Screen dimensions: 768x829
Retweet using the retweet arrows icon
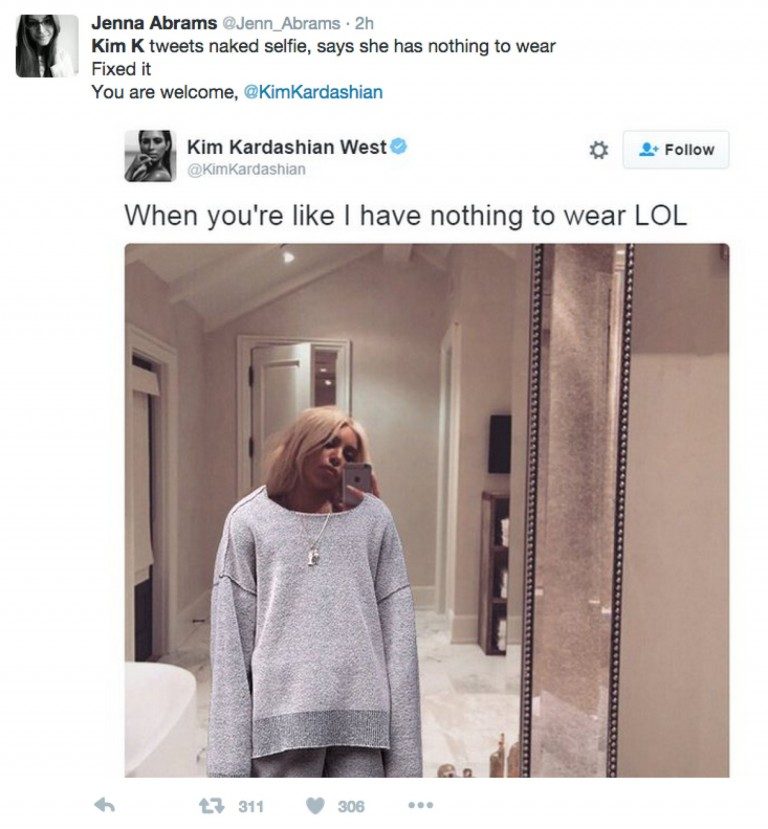pyautogui.click(x=211, y=806)
